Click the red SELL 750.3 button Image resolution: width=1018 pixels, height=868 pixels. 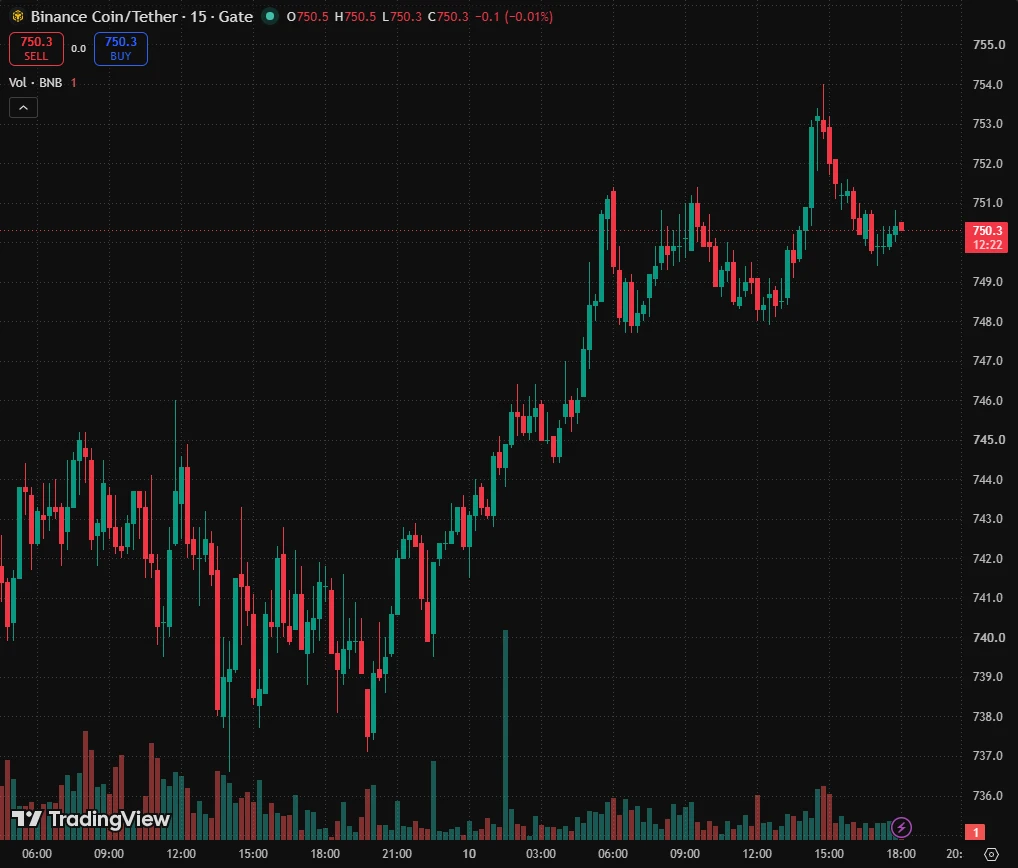(36, 49)
